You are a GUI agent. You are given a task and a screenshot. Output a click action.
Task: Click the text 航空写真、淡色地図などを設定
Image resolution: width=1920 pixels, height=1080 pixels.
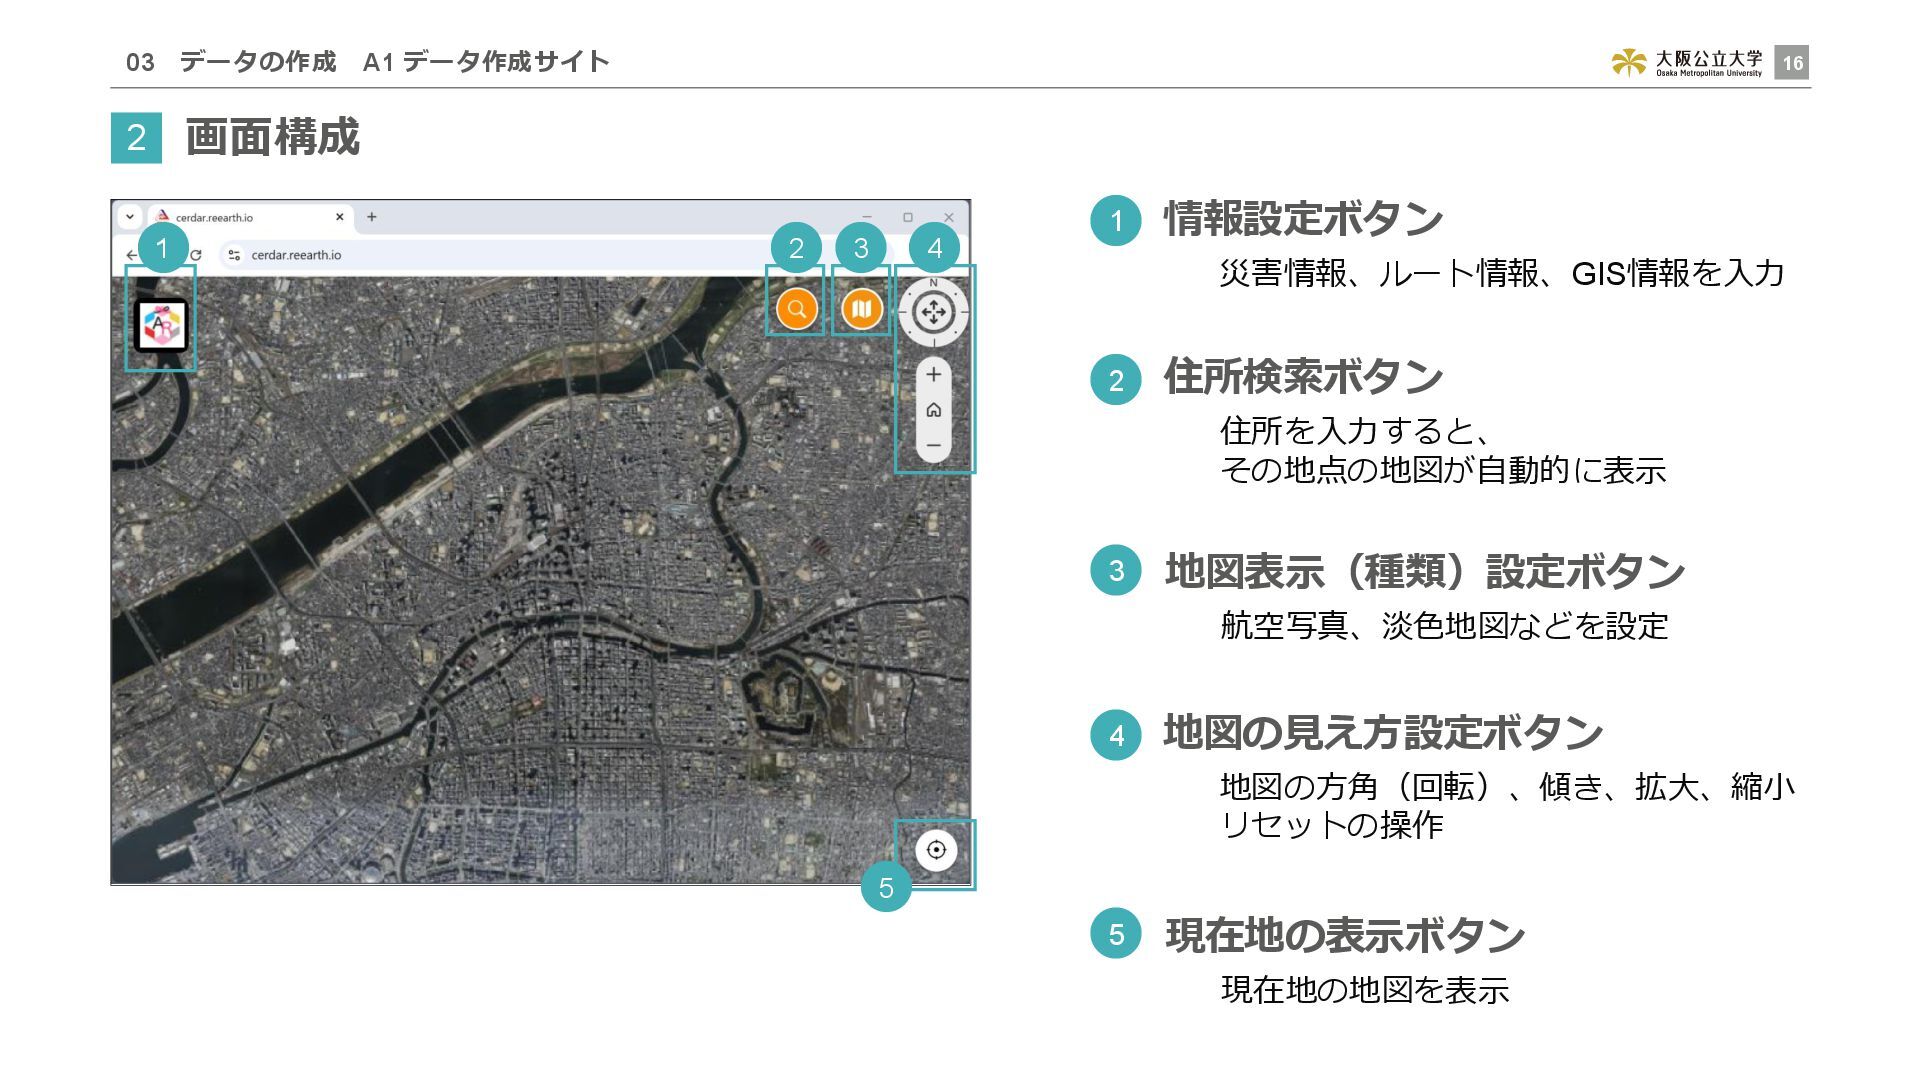pyautogui.click(x=1445, y=626)
